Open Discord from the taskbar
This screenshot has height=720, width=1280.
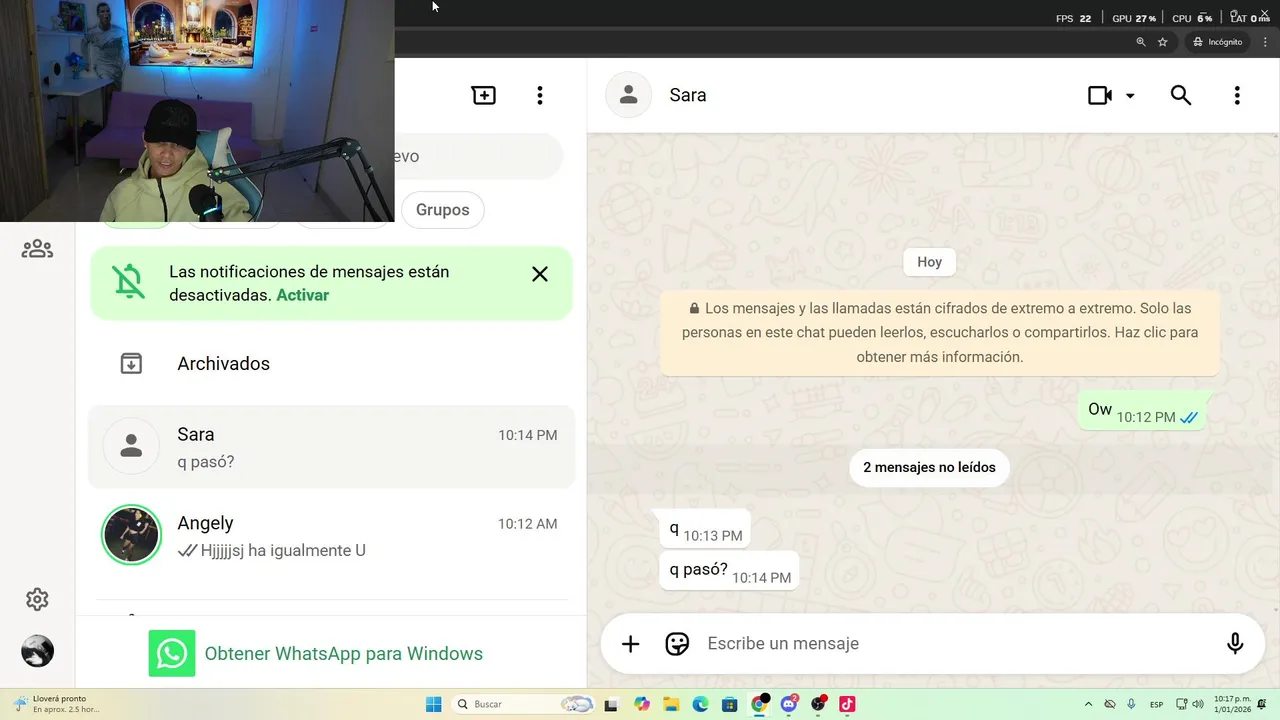point(789,704)
